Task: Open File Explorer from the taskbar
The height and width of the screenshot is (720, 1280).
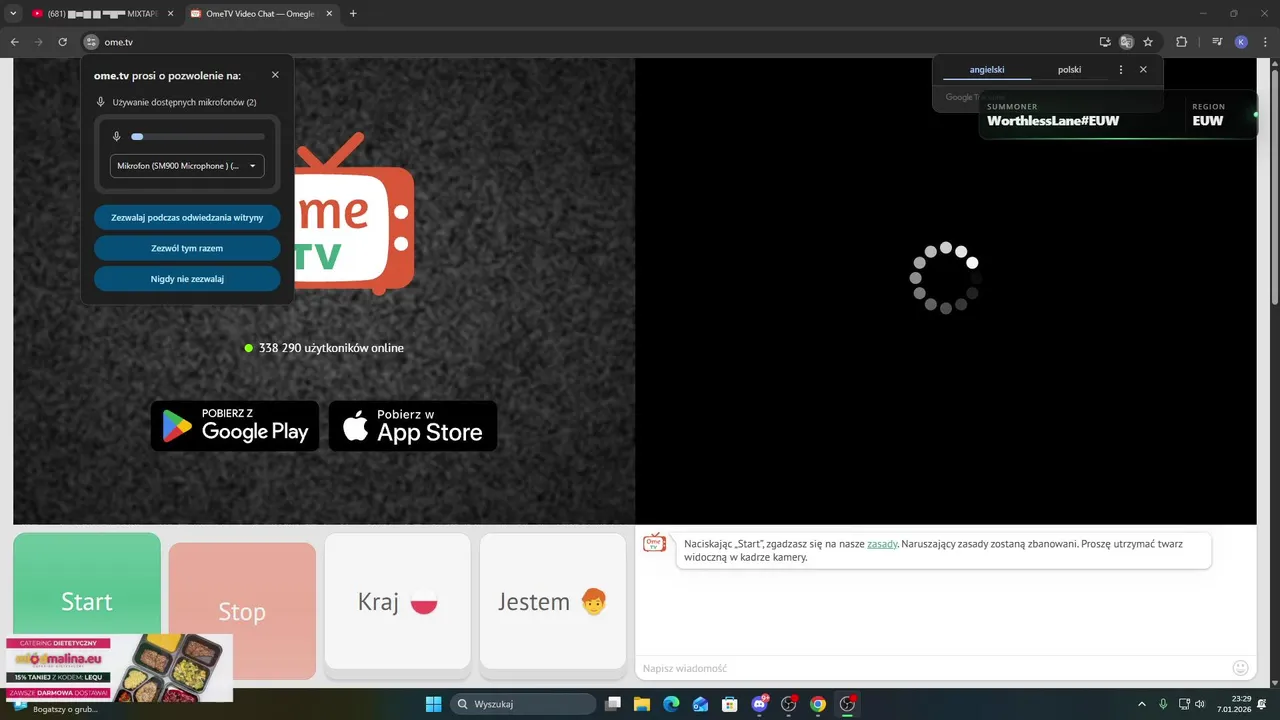Action: point(642,704)
